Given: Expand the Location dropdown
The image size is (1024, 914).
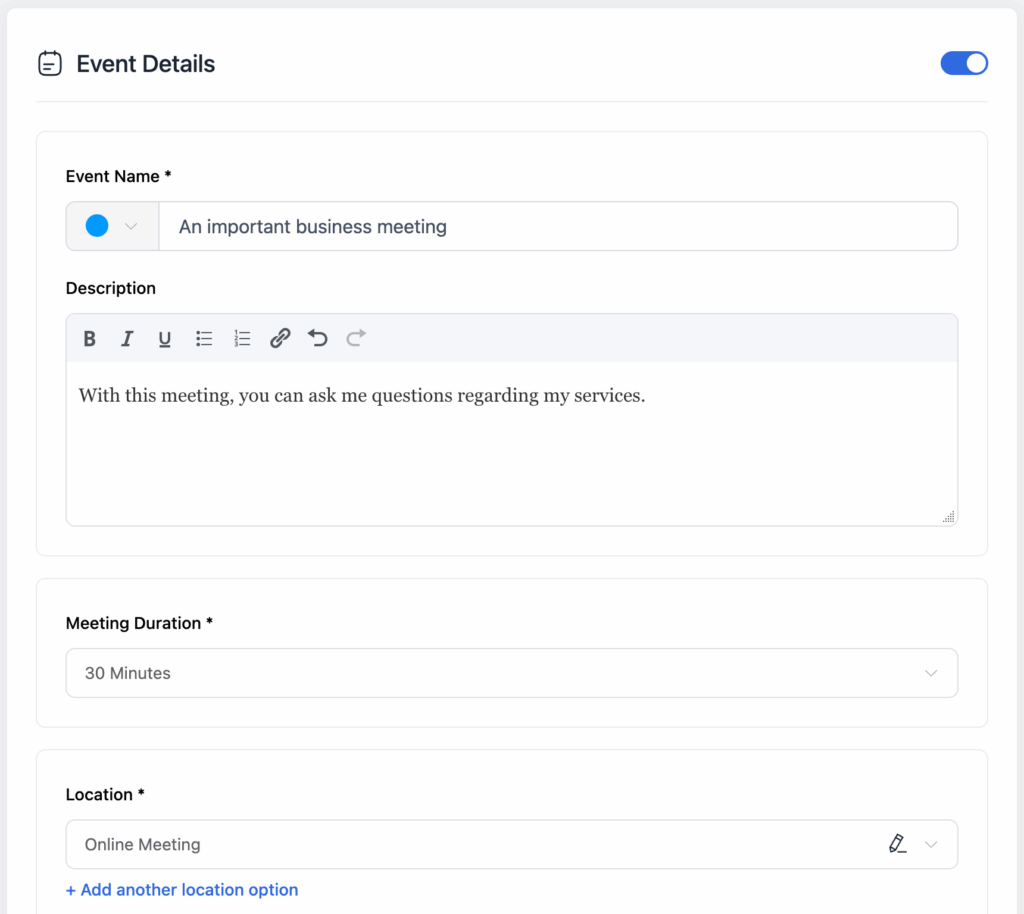Looking at the screenshot, I should tap(930, 844).
